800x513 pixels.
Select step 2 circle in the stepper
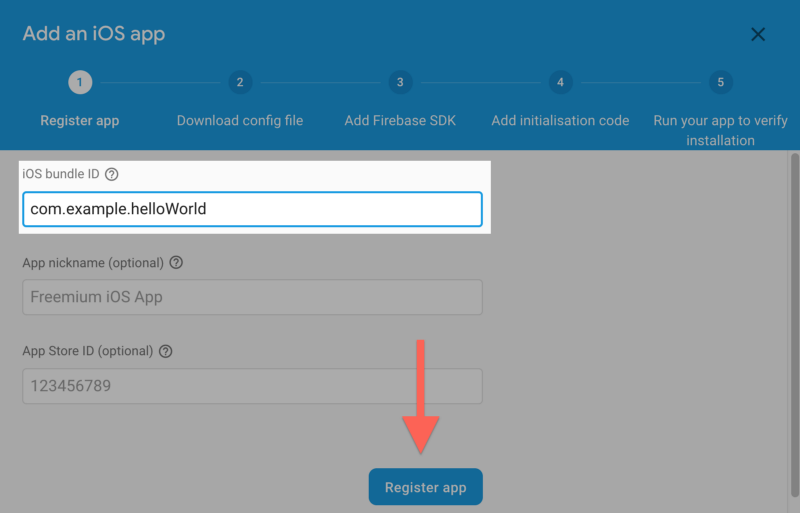click(x=240, y=82)
